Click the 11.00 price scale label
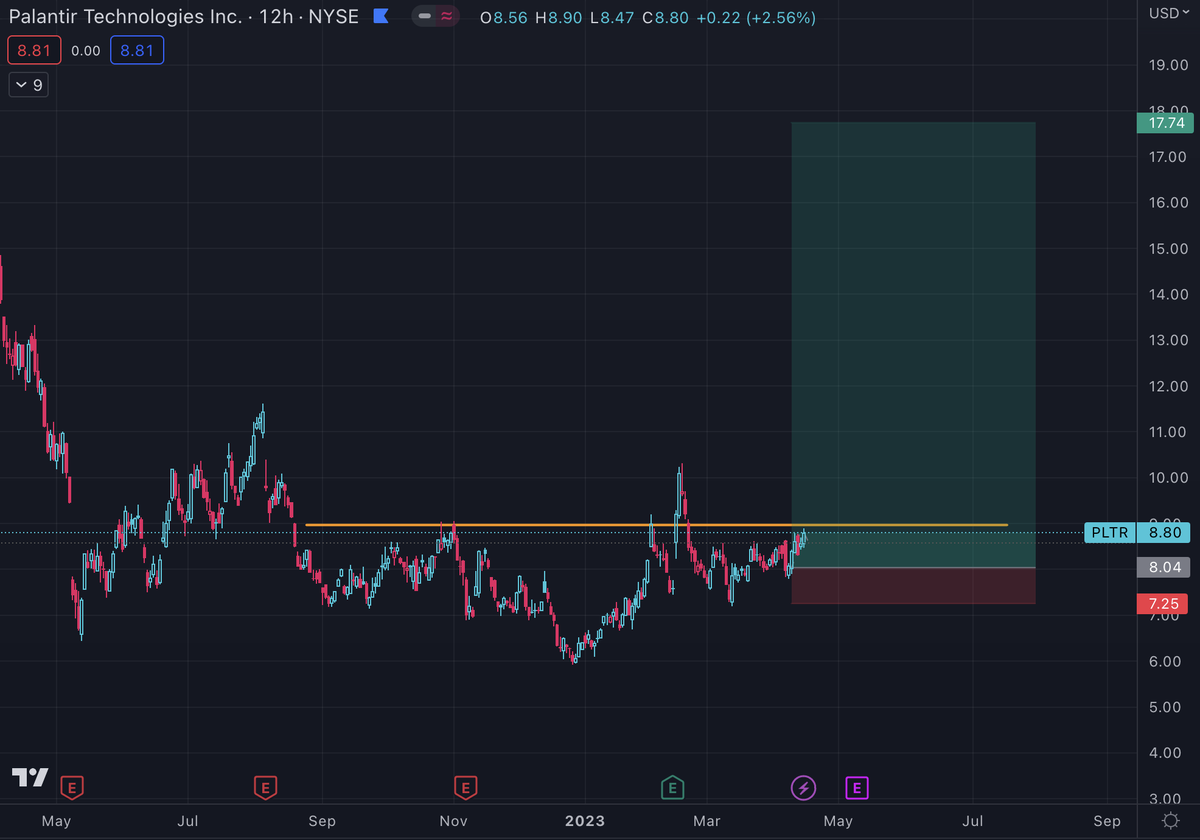This screenshot has width=1200, height=840. [1167, 432]
